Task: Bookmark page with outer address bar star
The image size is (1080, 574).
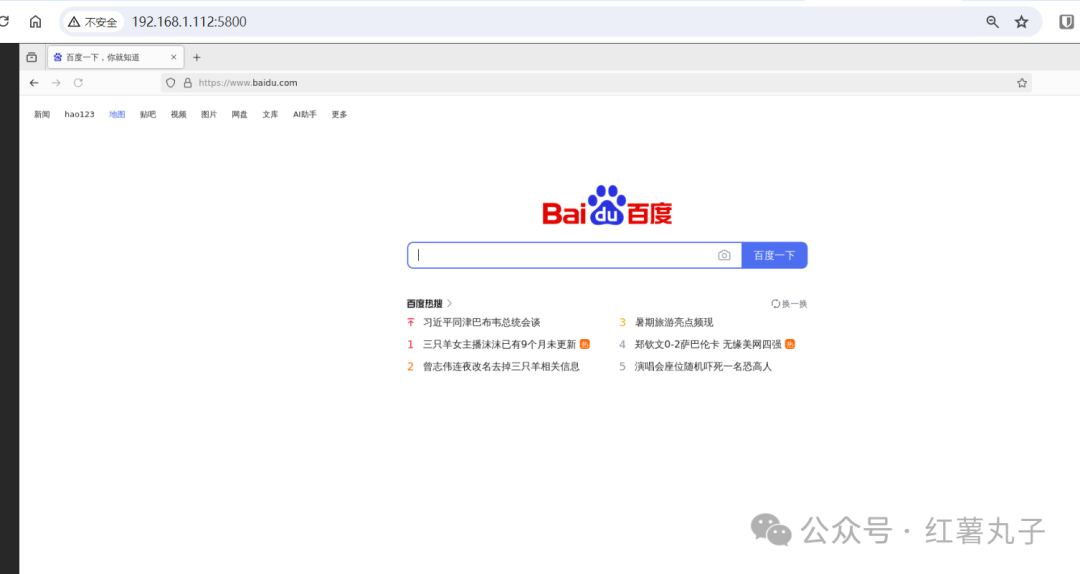Action: pyautogui.click(x=1021, y=22)
